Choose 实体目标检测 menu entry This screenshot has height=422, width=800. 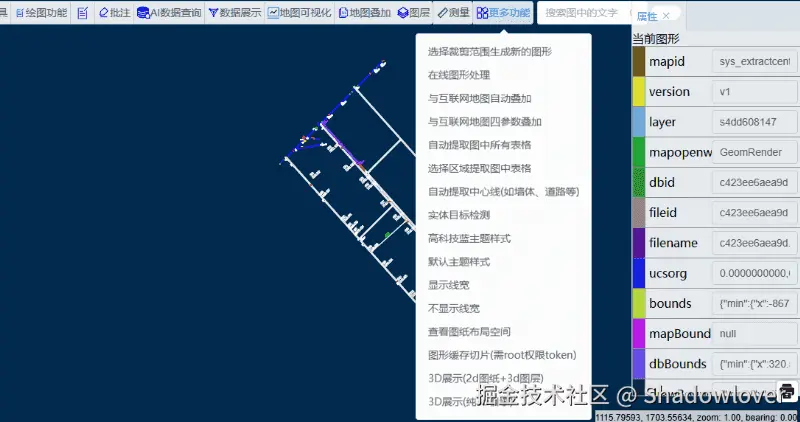pyautogui.click(x=459, y=215)
